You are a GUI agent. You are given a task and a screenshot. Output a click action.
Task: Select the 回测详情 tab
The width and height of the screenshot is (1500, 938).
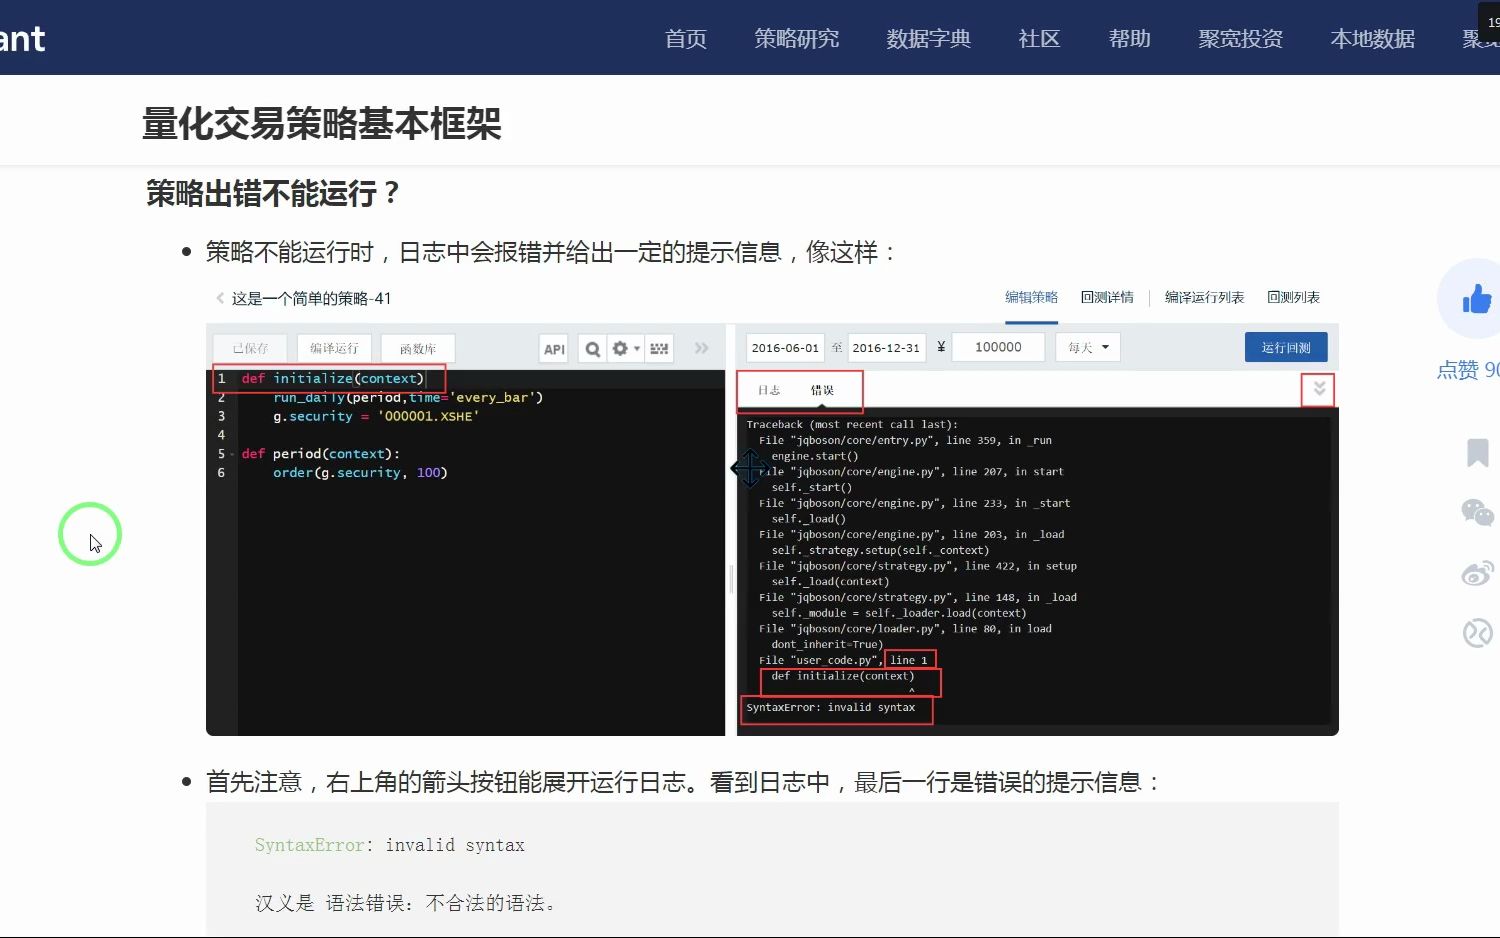click(x=1107, y=297)
